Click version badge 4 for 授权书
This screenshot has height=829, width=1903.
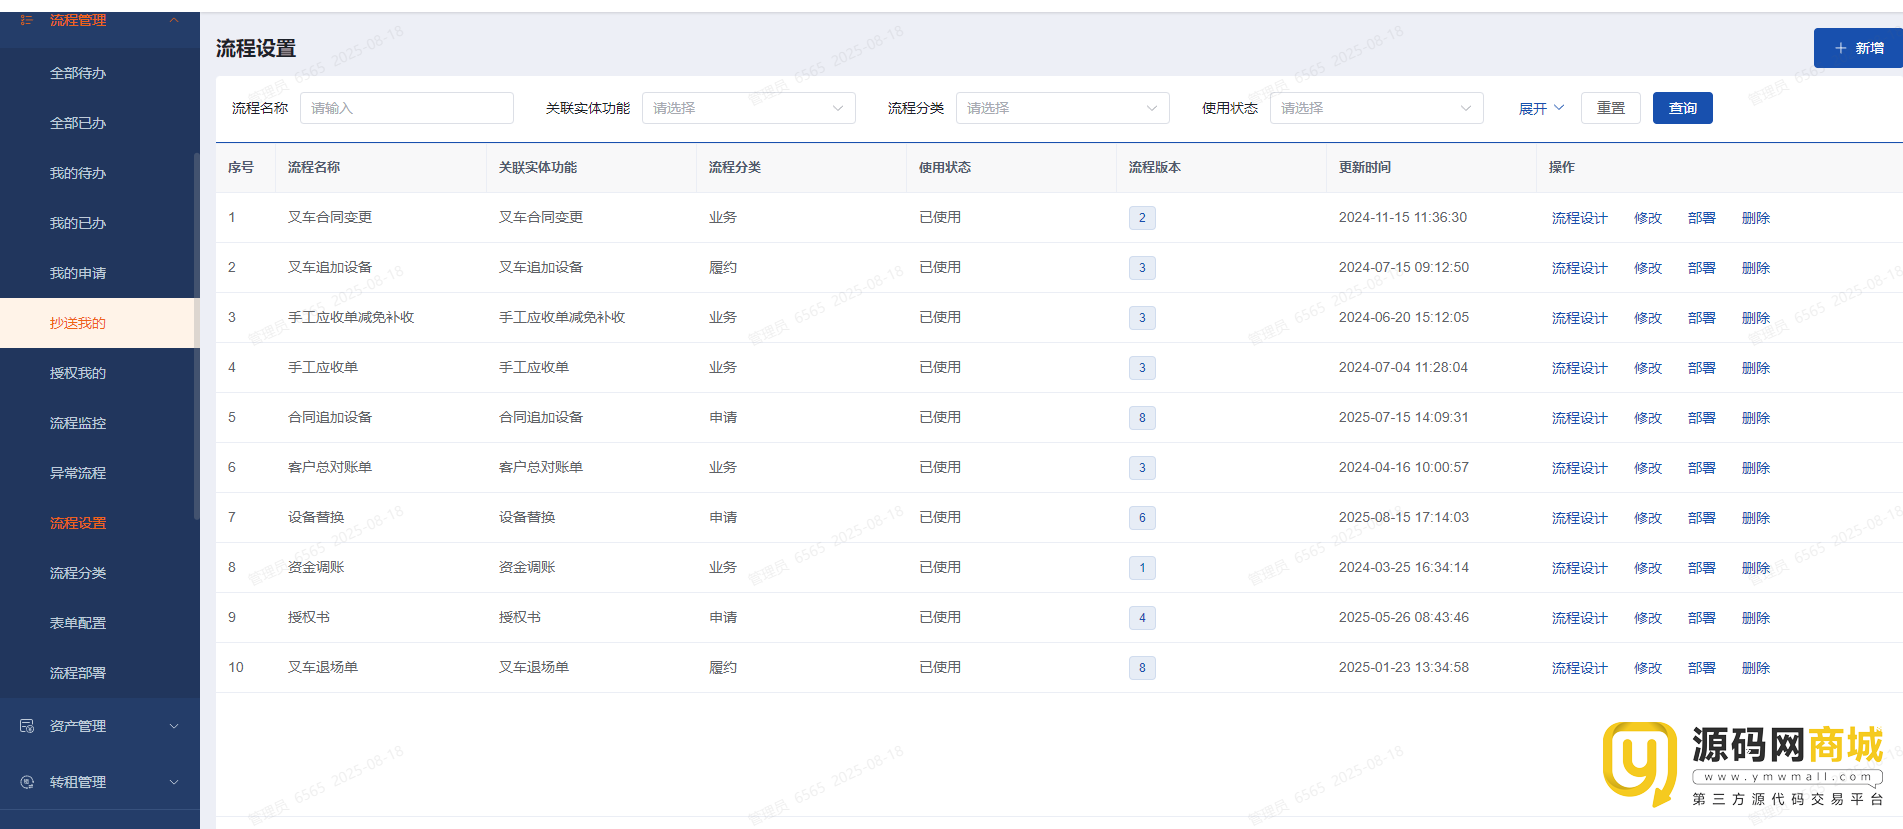(1142, 618)
